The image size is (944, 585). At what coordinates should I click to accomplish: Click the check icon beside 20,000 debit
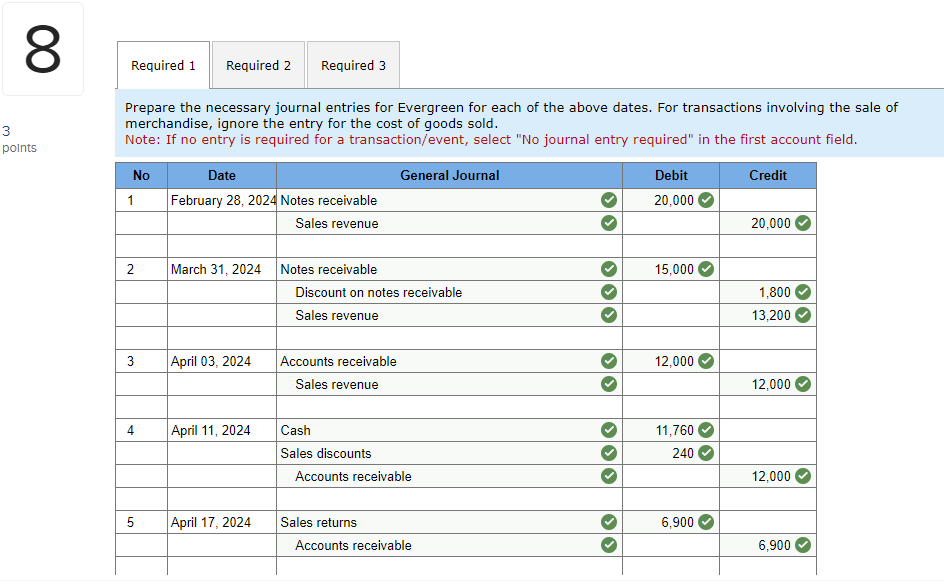(x=706, y=200)
